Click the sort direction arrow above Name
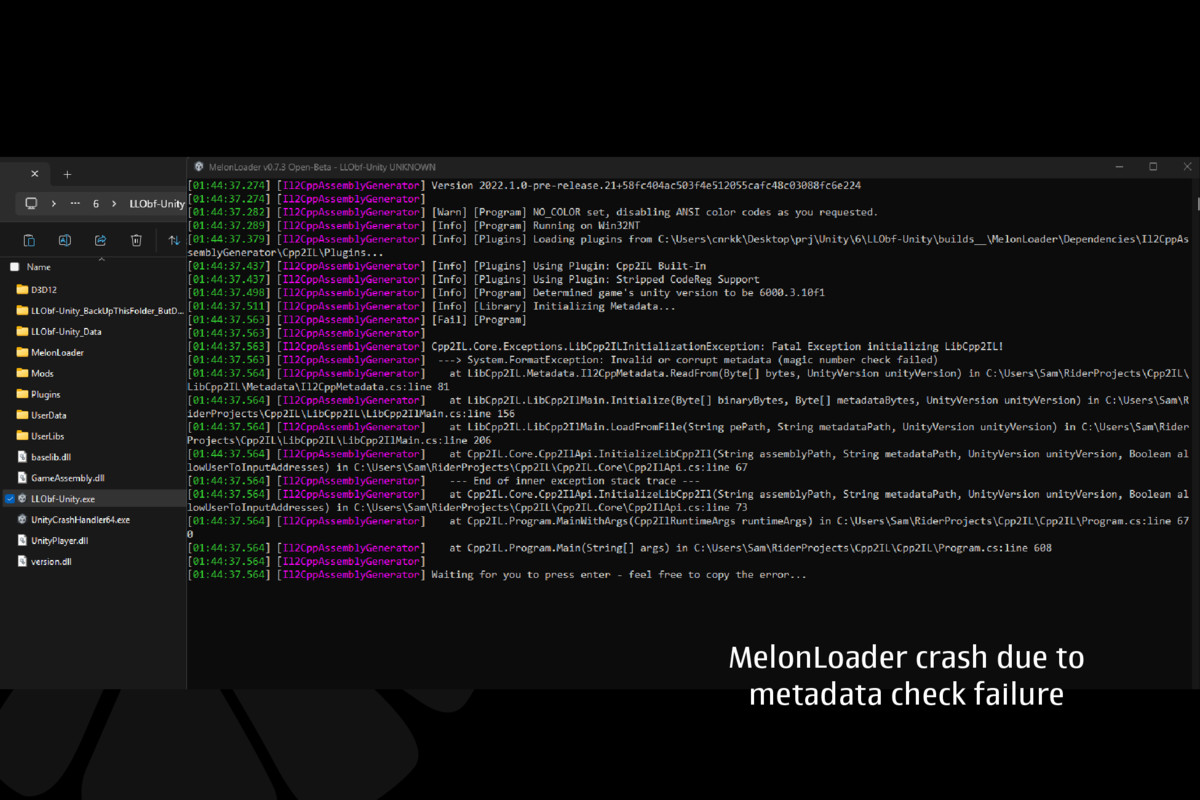Viewport: 1200px width, 800px height. click(x=100, y=259)
